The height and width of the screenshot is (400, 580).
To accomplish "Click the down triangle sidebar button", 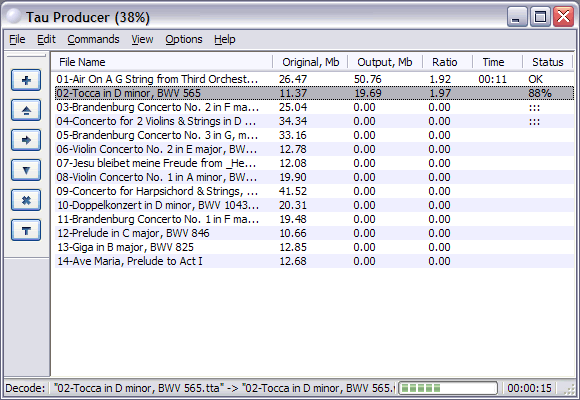I will click(26, 170).
